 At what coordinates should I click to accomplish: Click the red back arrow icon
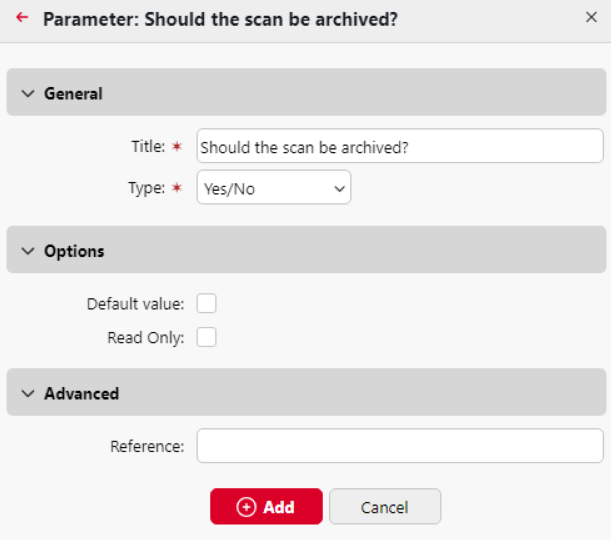coord(23,17)
